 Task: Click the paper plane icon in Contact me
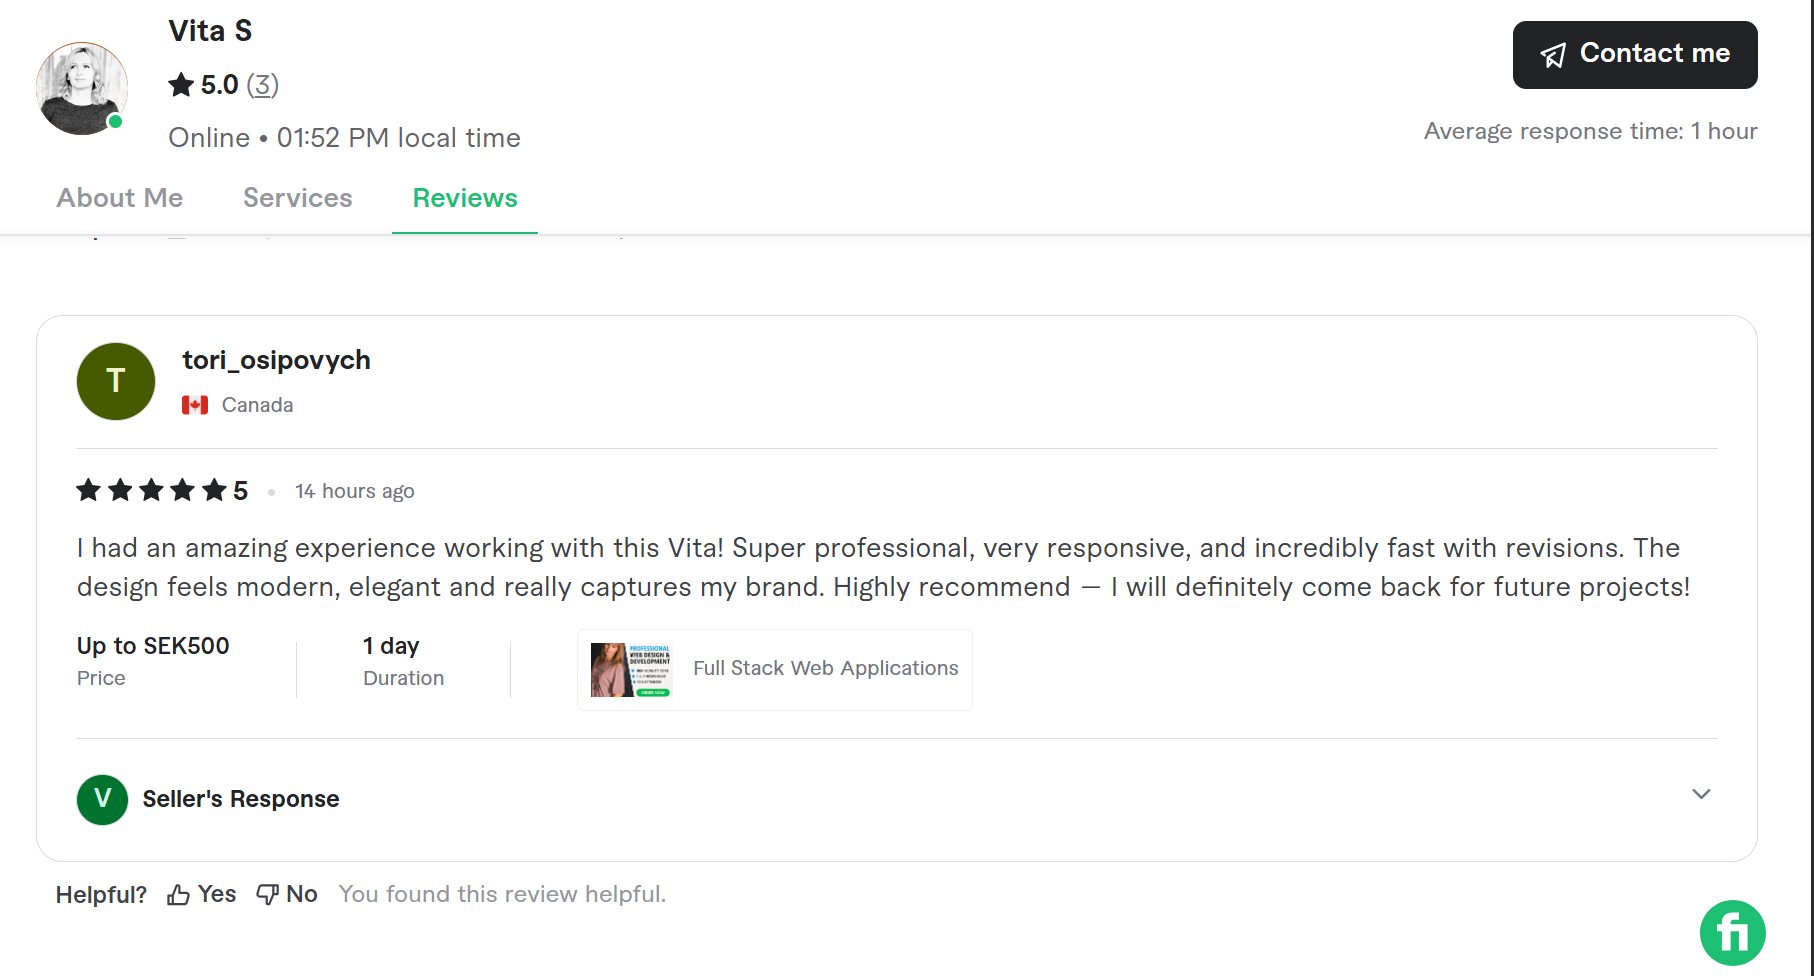coord(1553,55)
